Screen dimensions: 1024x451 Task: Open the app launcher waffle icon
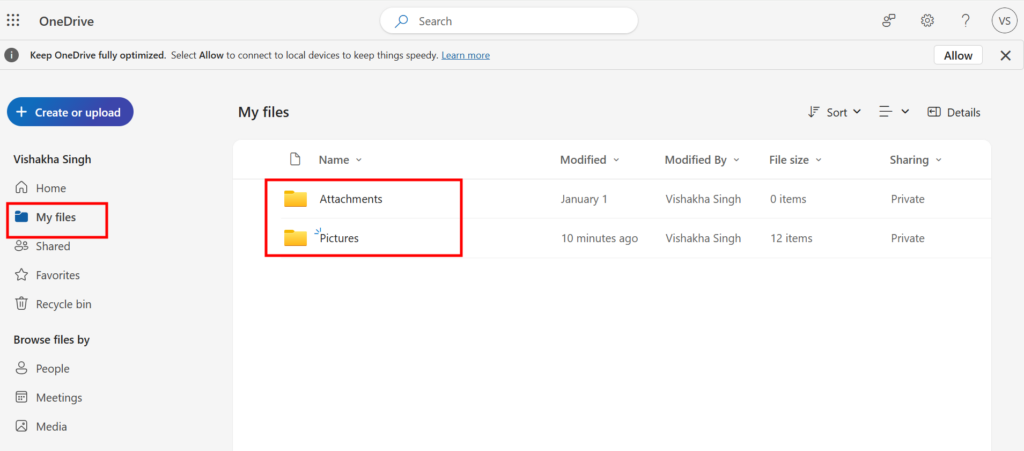13,21
